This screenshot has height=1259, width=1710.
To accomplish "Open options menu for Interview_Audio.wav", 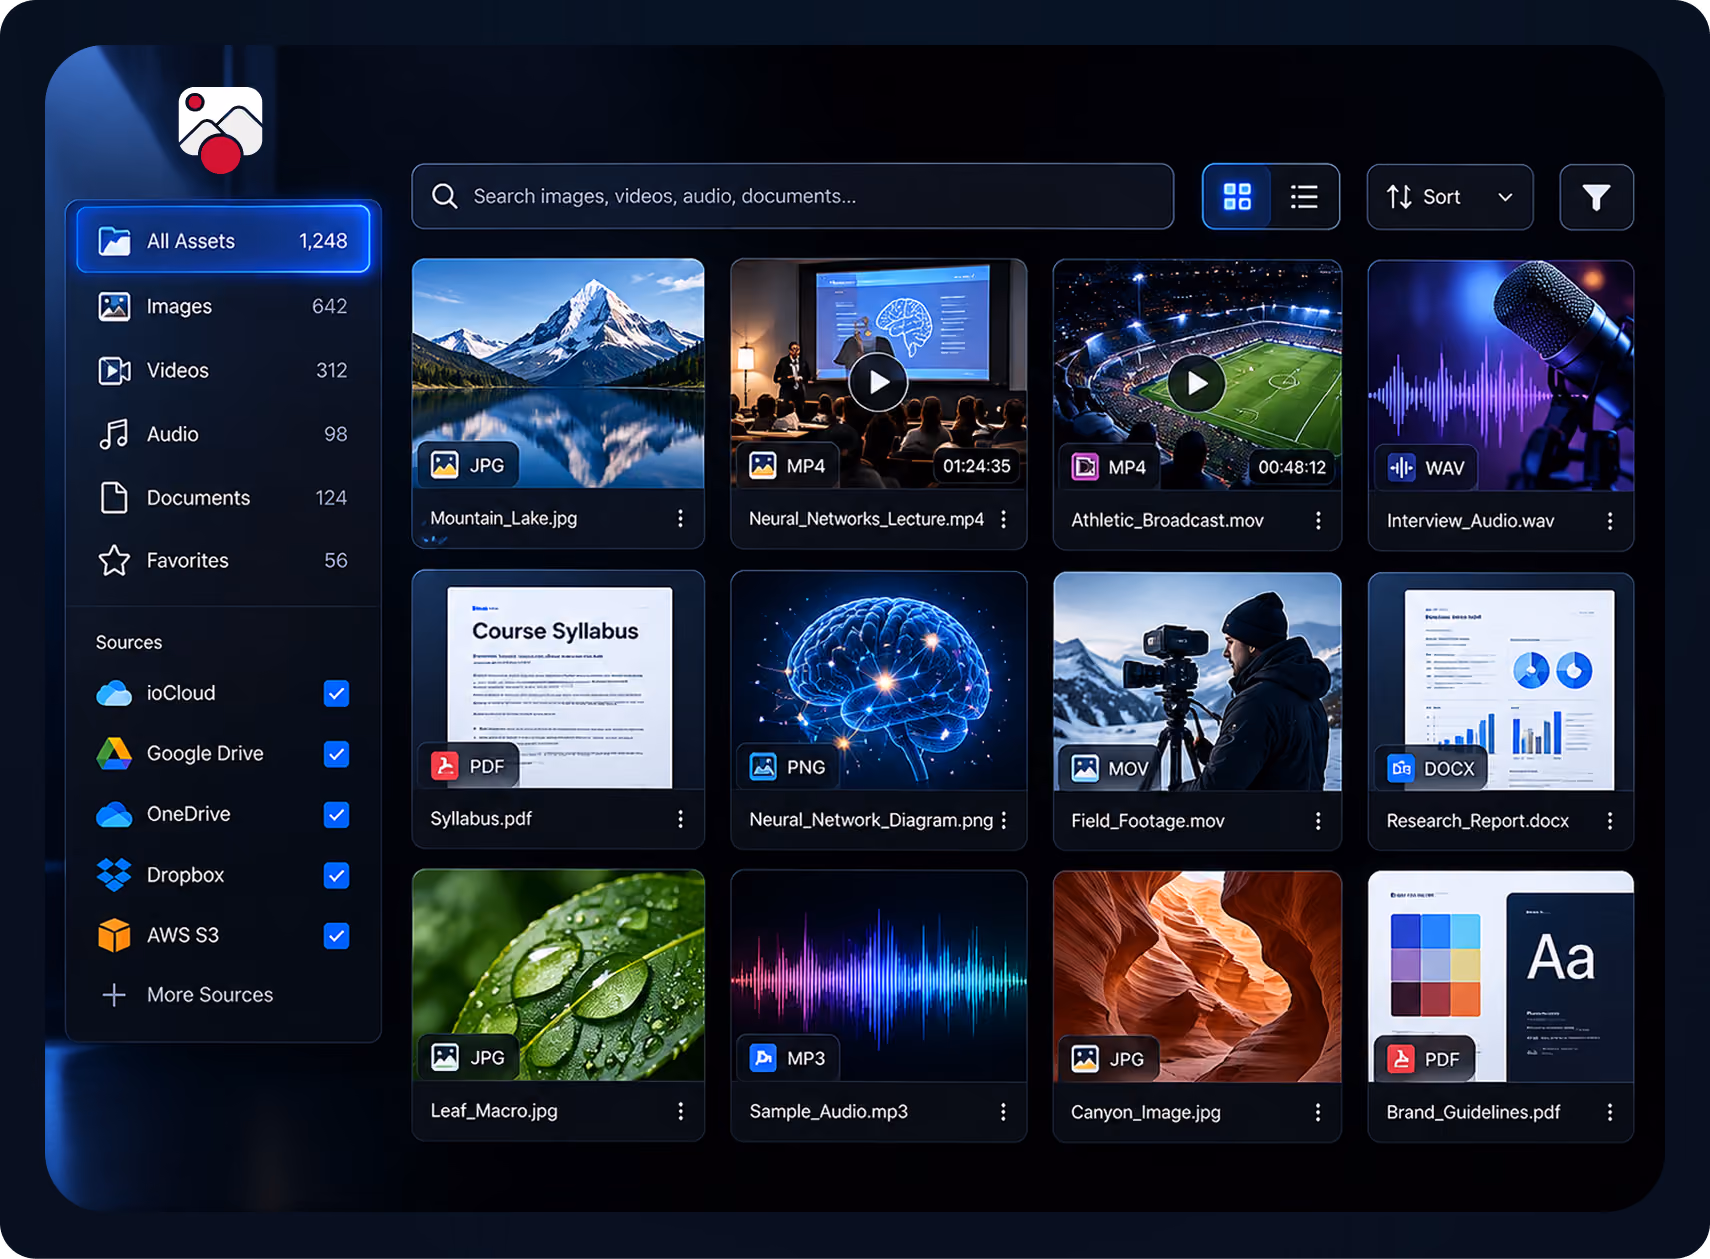I will pyautogui.click(x=1610, y=521).
